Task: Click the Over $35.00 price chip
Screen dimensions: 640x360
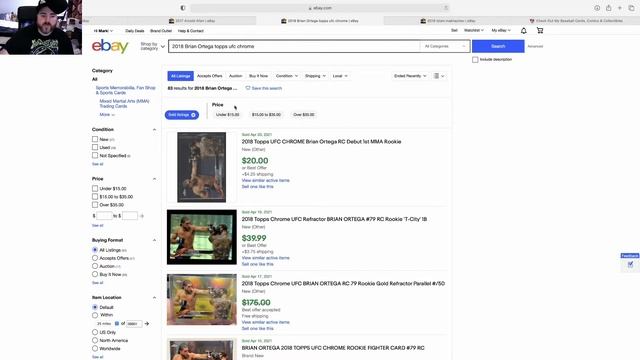Action: 304,115
